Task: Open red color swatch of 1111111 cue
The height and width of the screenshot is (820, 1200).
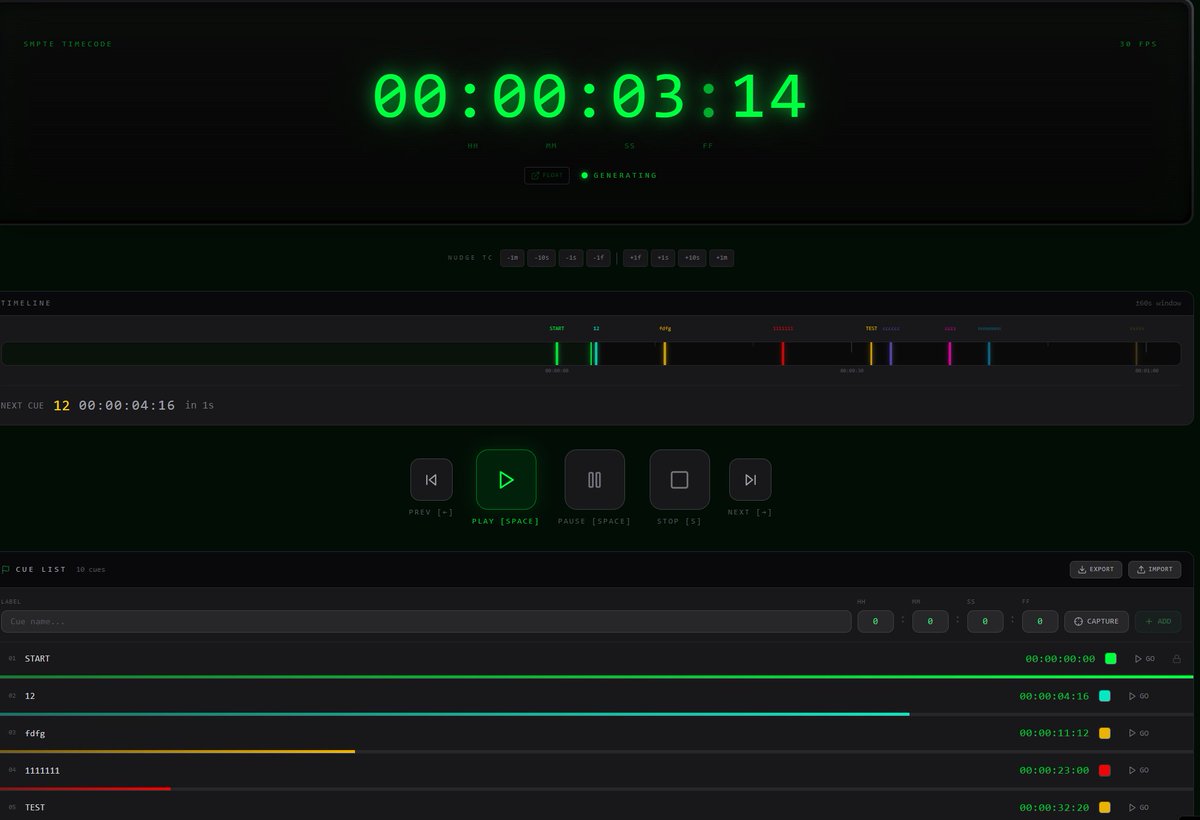Action: 1105,770
